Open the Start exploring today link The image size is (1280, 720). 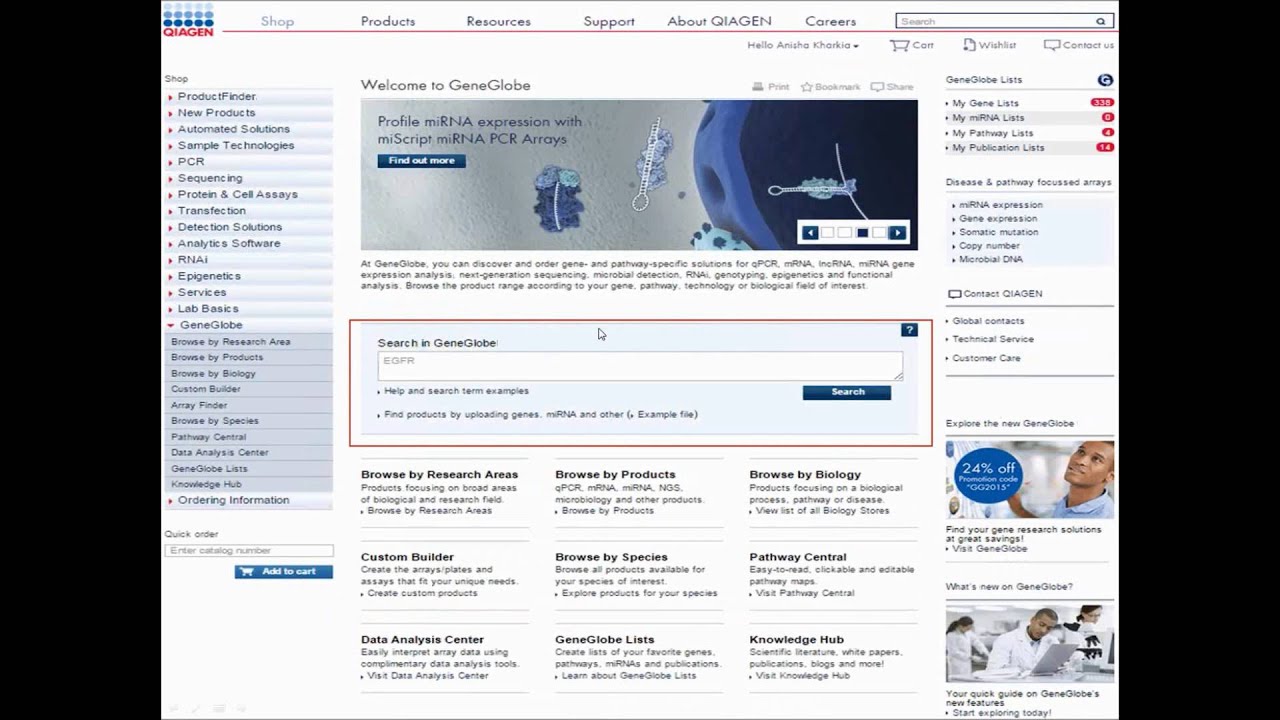(x=1001, y=713)
